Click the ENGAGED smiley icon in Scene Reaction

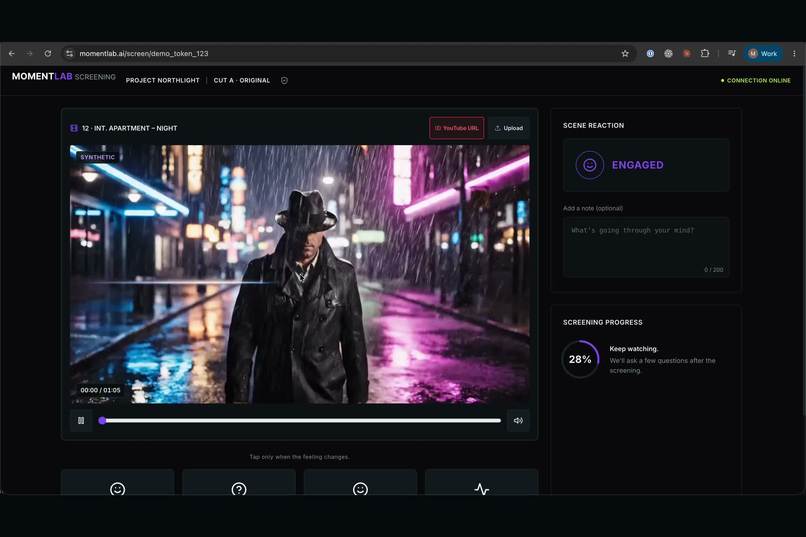pos(590,165)
